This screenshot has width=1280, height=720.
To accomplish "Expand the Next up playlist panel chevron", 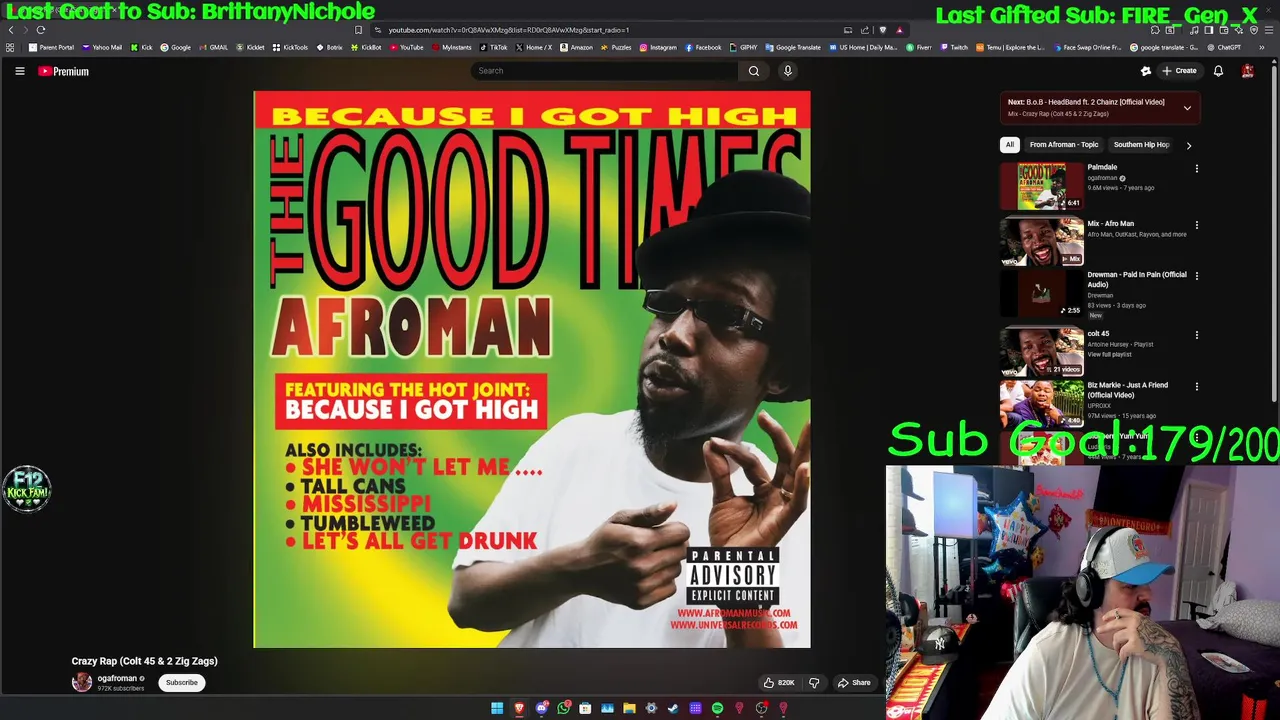I will coord(1187,107).
